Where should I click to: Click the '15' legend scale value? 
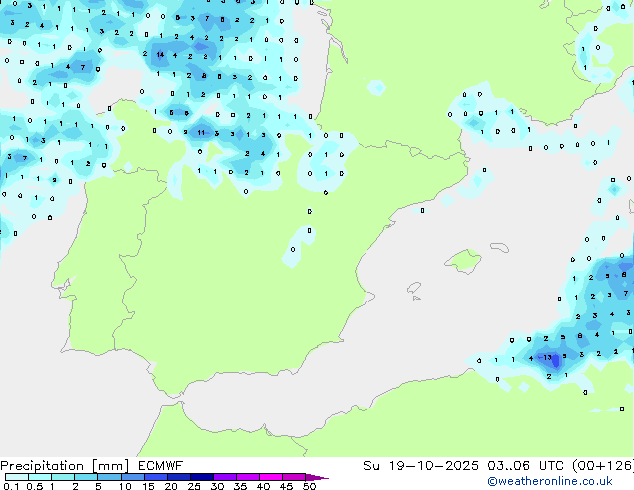[148, 486]
